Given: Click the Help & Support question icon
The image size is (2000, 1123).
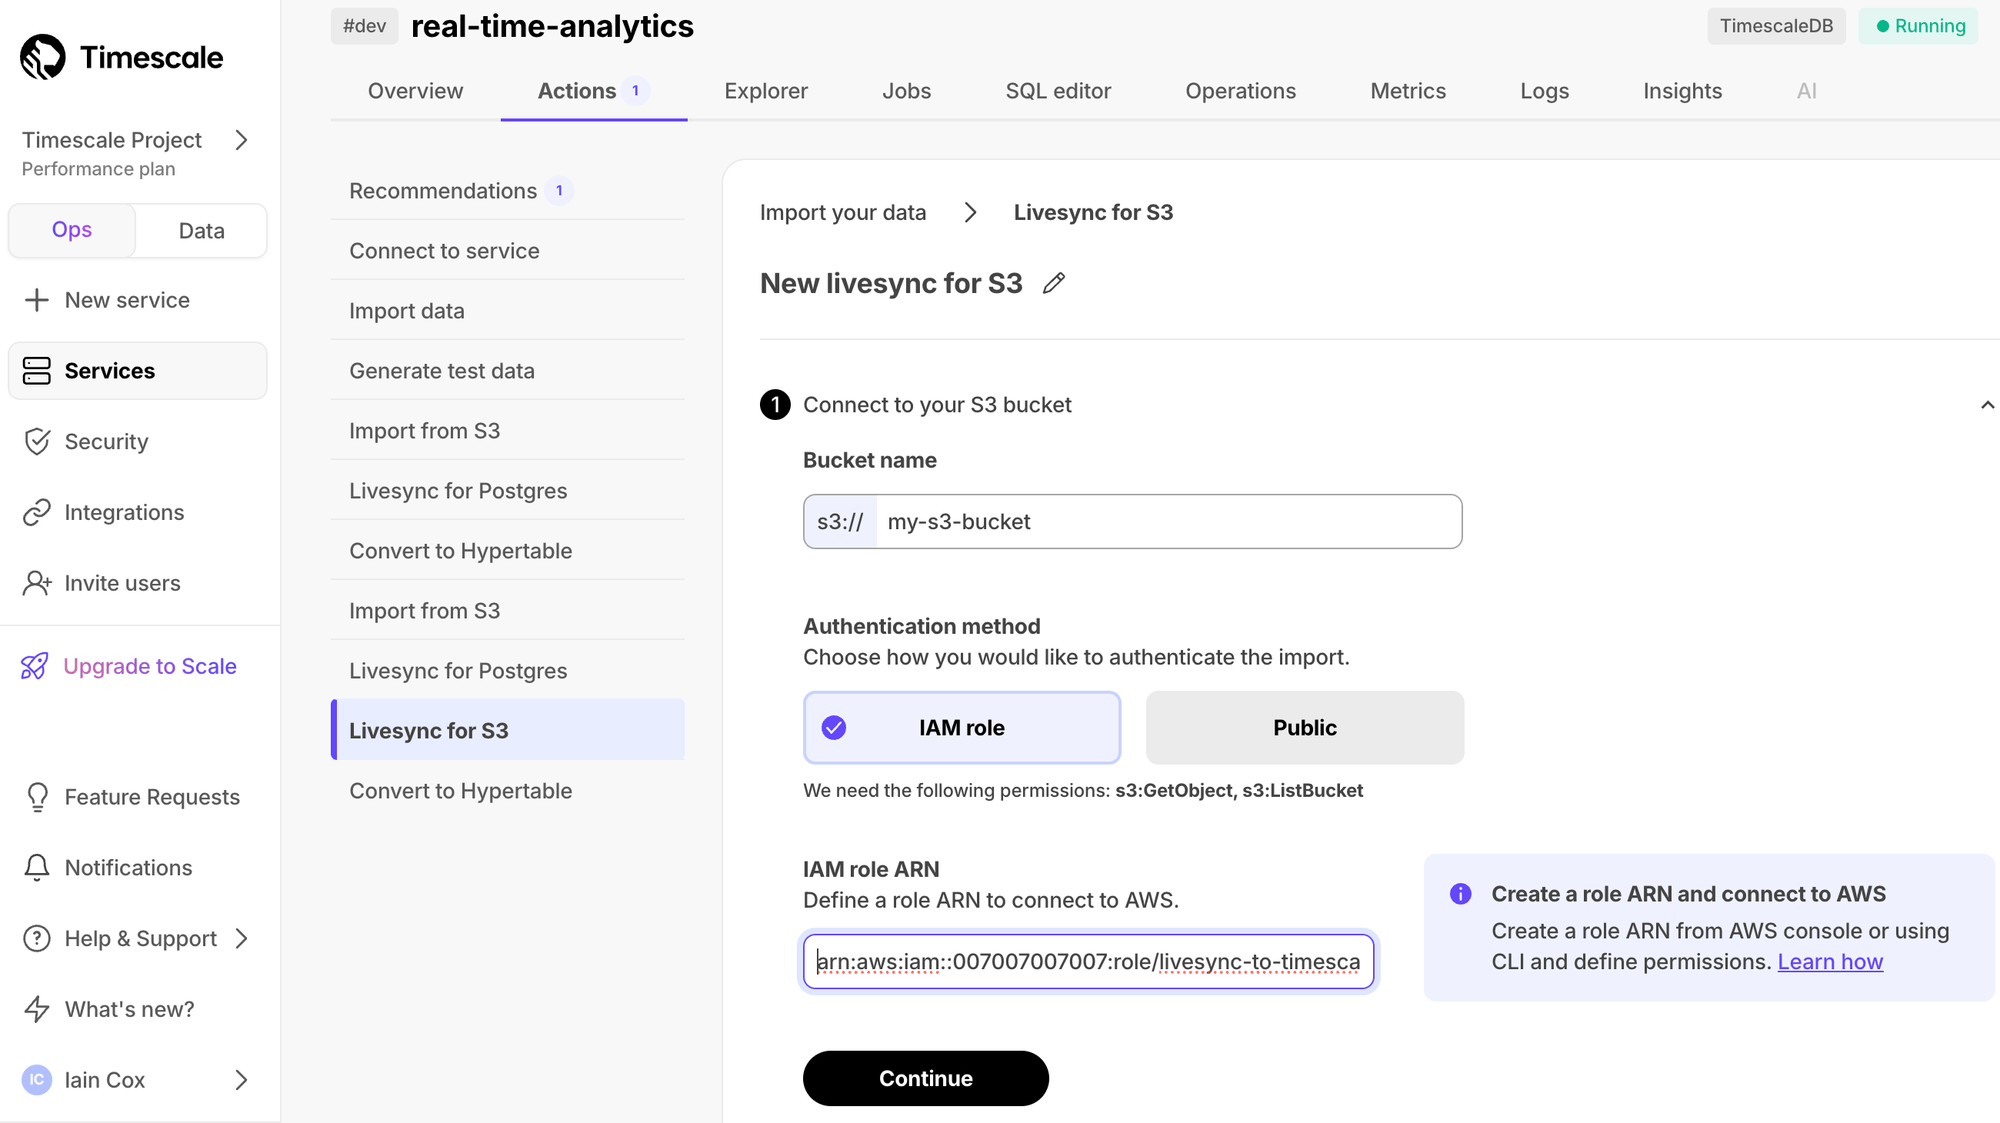Looking at the screenshot, I should [x=37, y=939].
